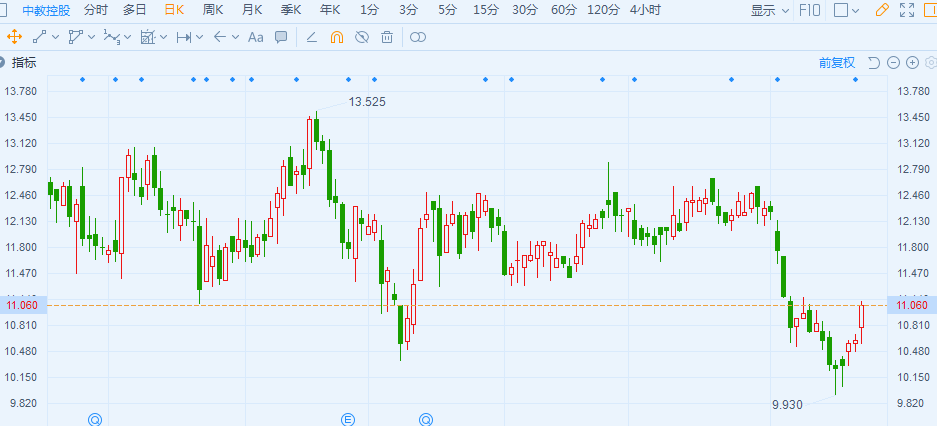937x426 pixels.
Task: Switch to the 周K weekly tab
Action: pos(213,10)
